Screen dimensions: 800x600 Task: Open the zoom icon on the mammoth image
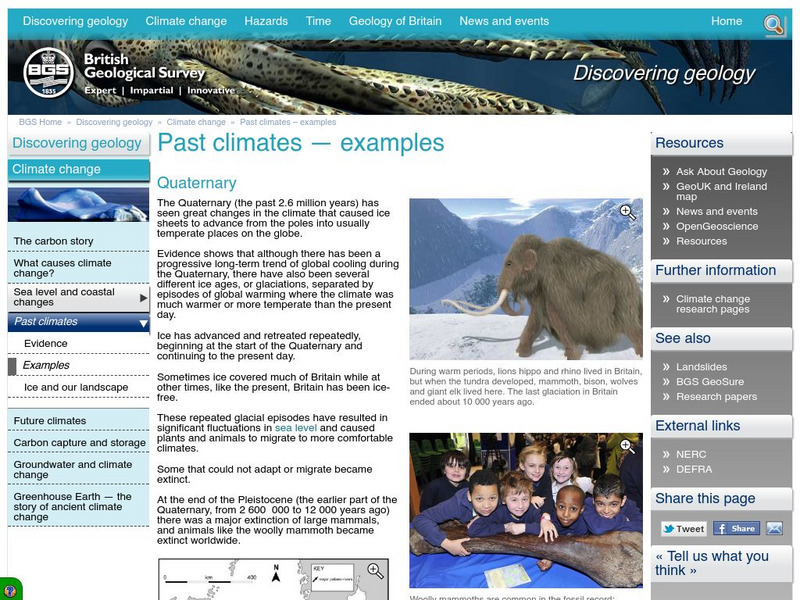tap(628, 212)
